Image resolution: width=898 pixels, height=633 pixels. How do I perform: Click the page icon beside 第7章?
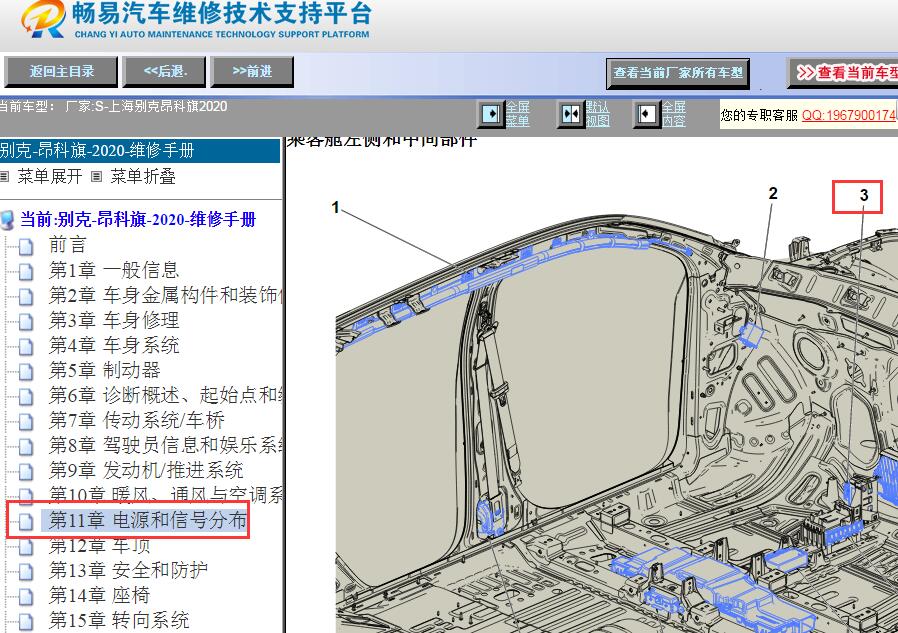[x=26, y=422]
